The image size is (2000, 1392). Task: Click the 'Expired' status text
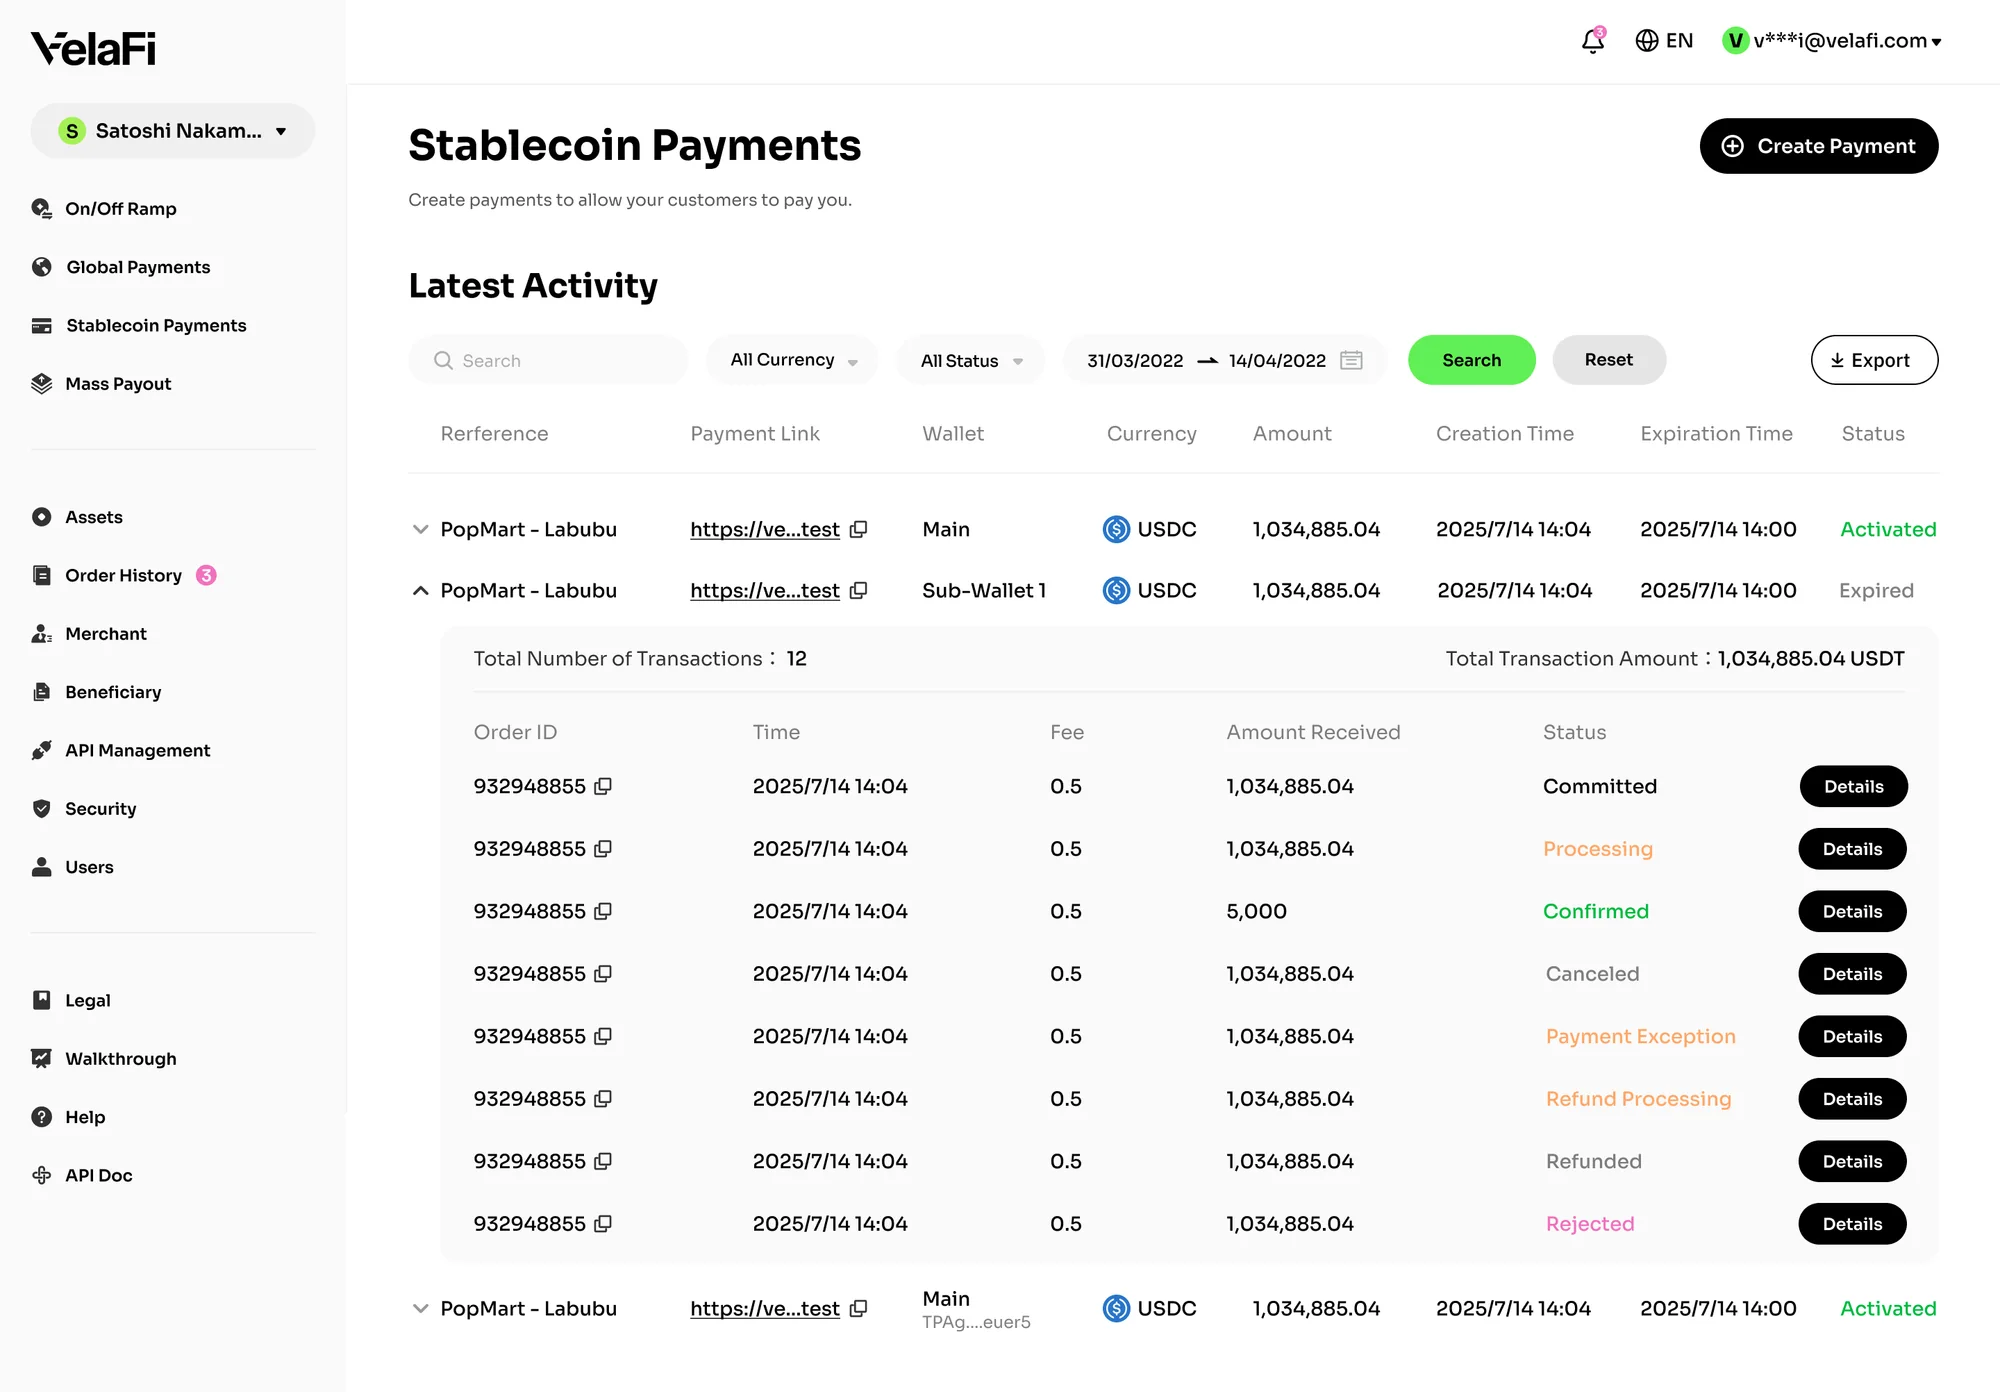pos(1876,591)
